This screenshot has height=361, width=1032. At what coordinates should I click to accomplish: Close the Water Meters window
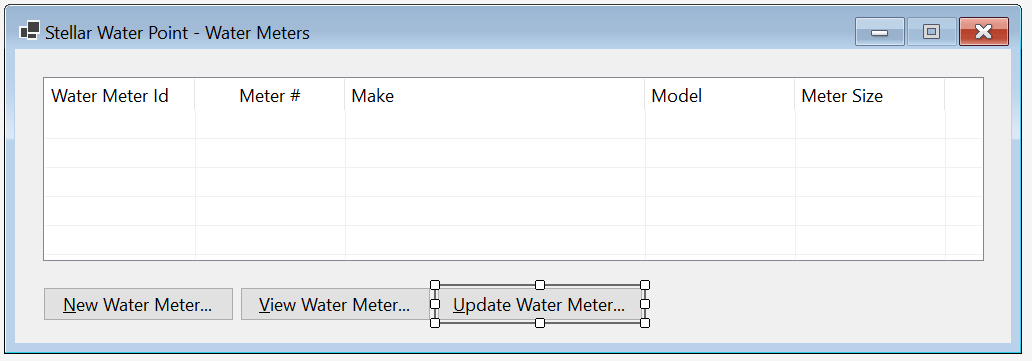pyautogui.click(x=984, y=32)
